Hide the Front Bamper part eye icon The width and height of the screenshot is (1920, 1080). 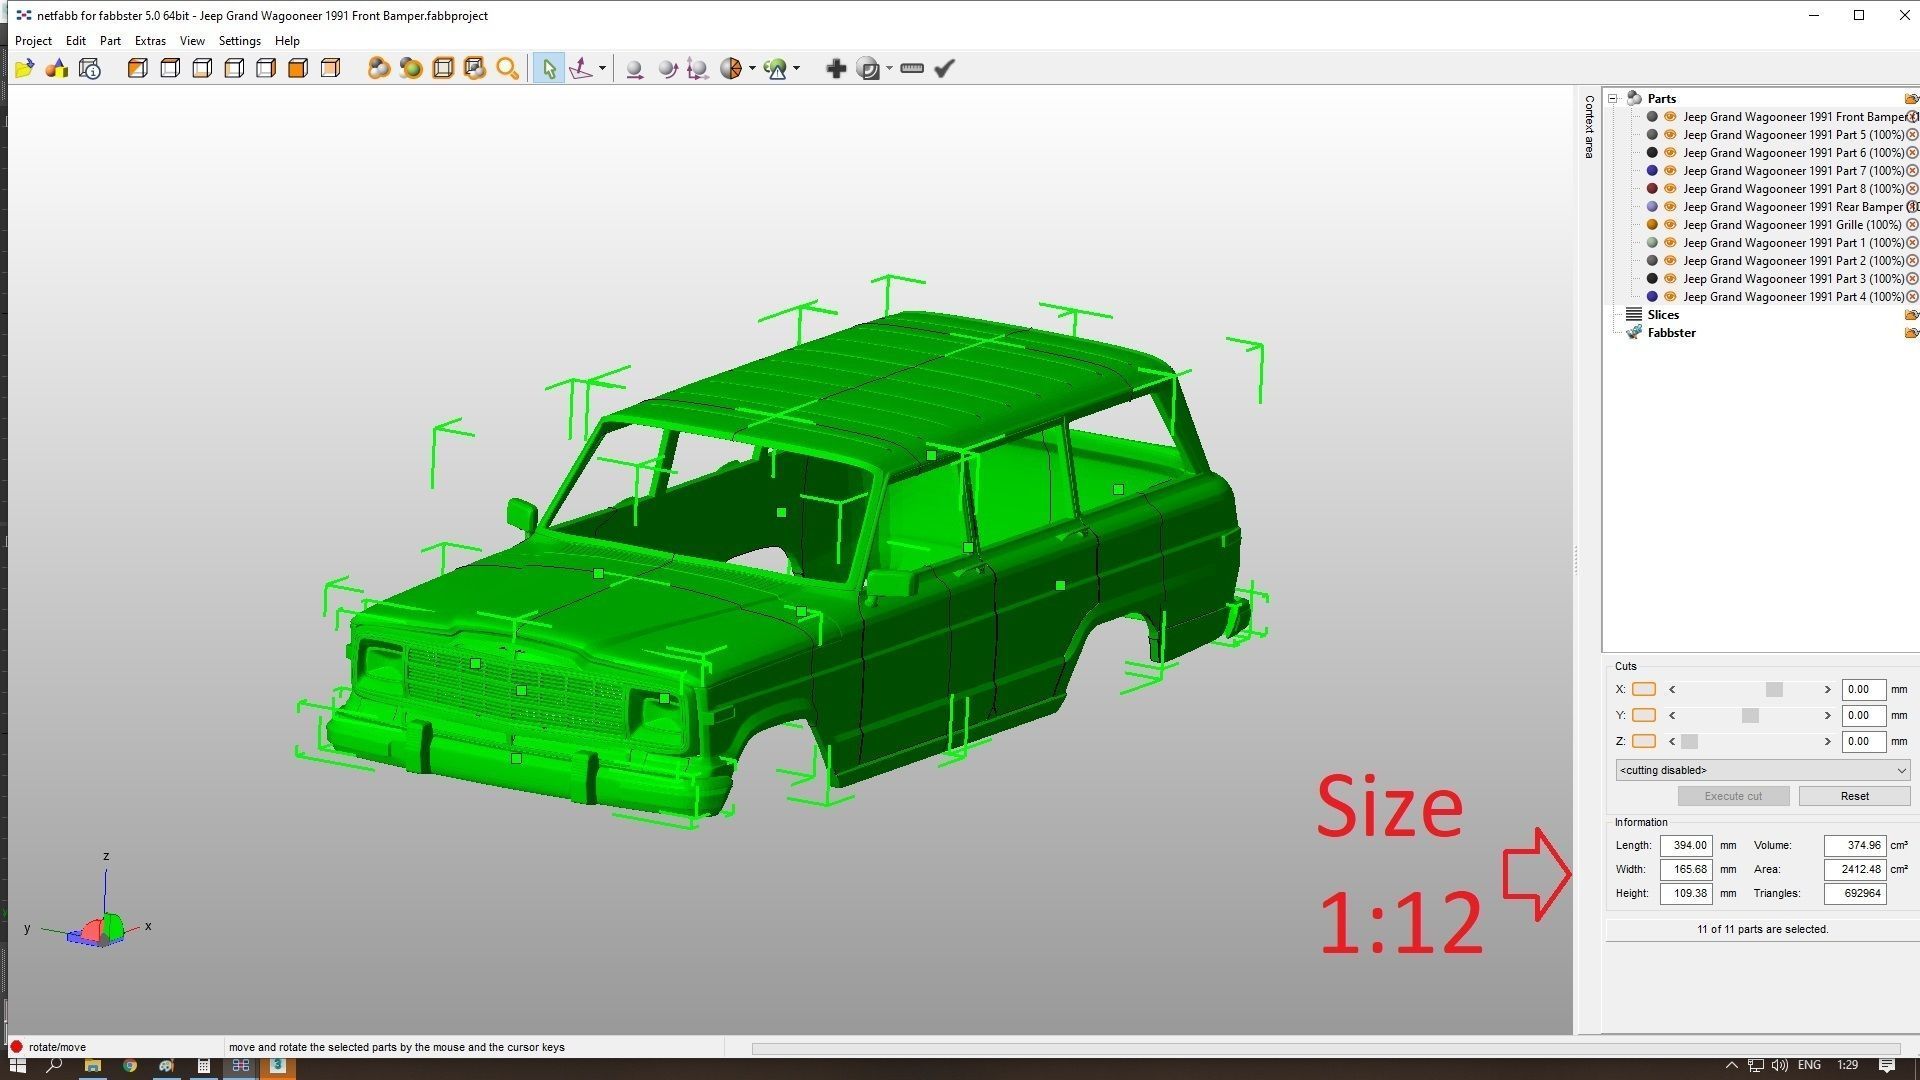[x=1669, y=117]
